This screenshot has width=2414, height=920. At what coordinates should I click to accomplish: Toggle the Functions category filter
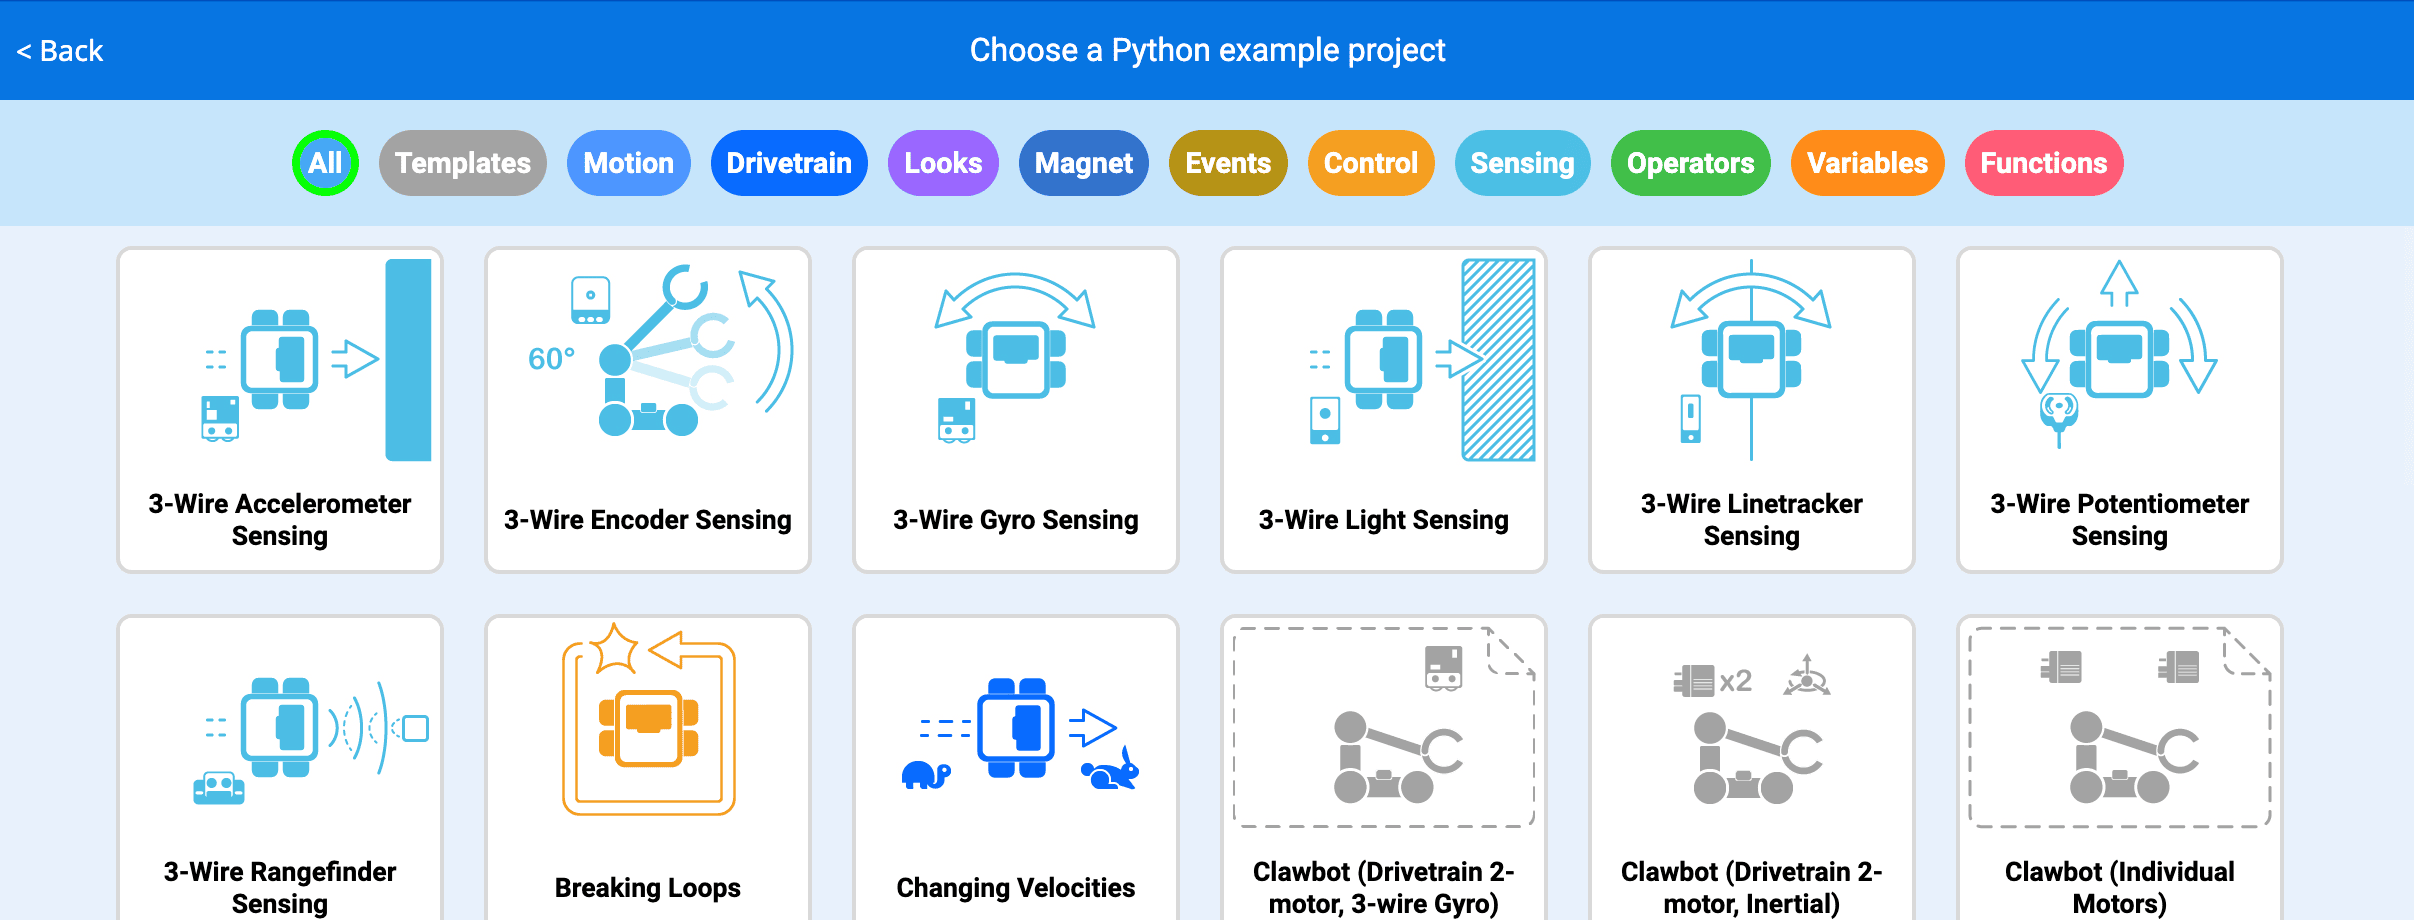tap(2044, 163)
